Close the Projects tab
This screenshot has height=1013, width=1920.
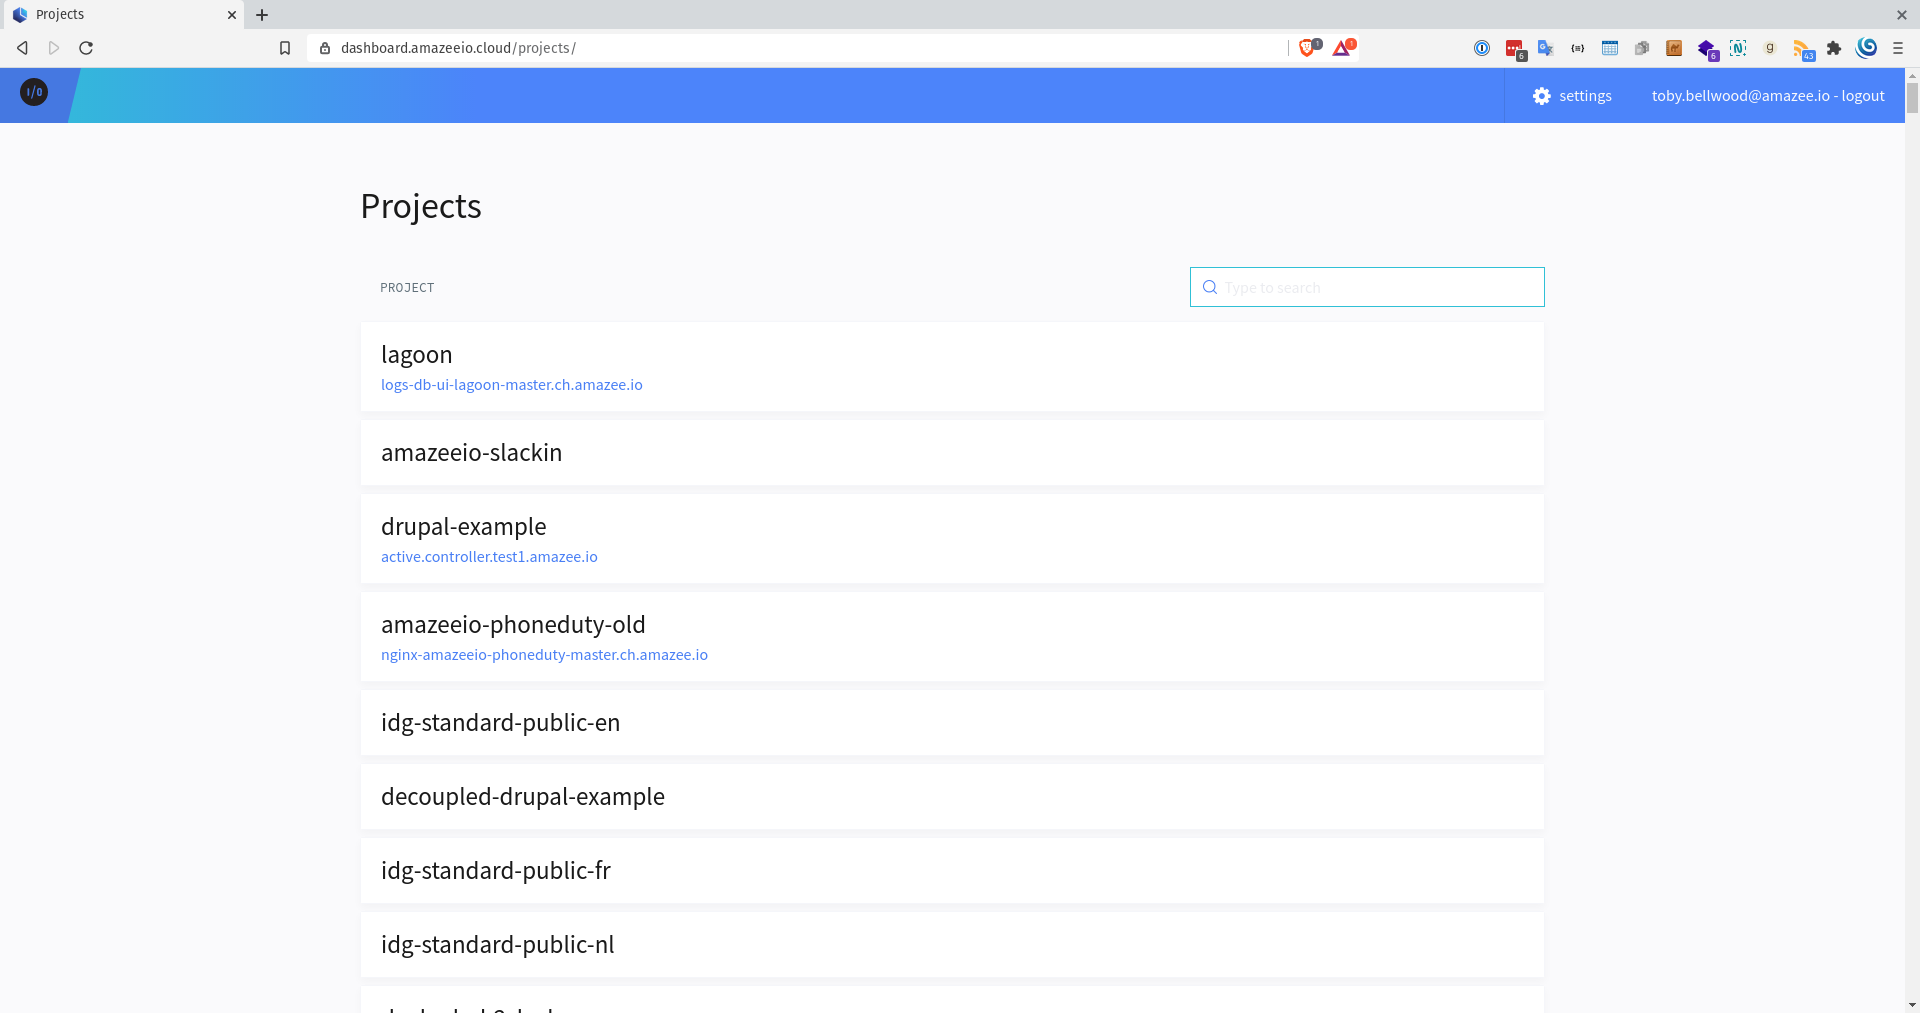(231, 15)
